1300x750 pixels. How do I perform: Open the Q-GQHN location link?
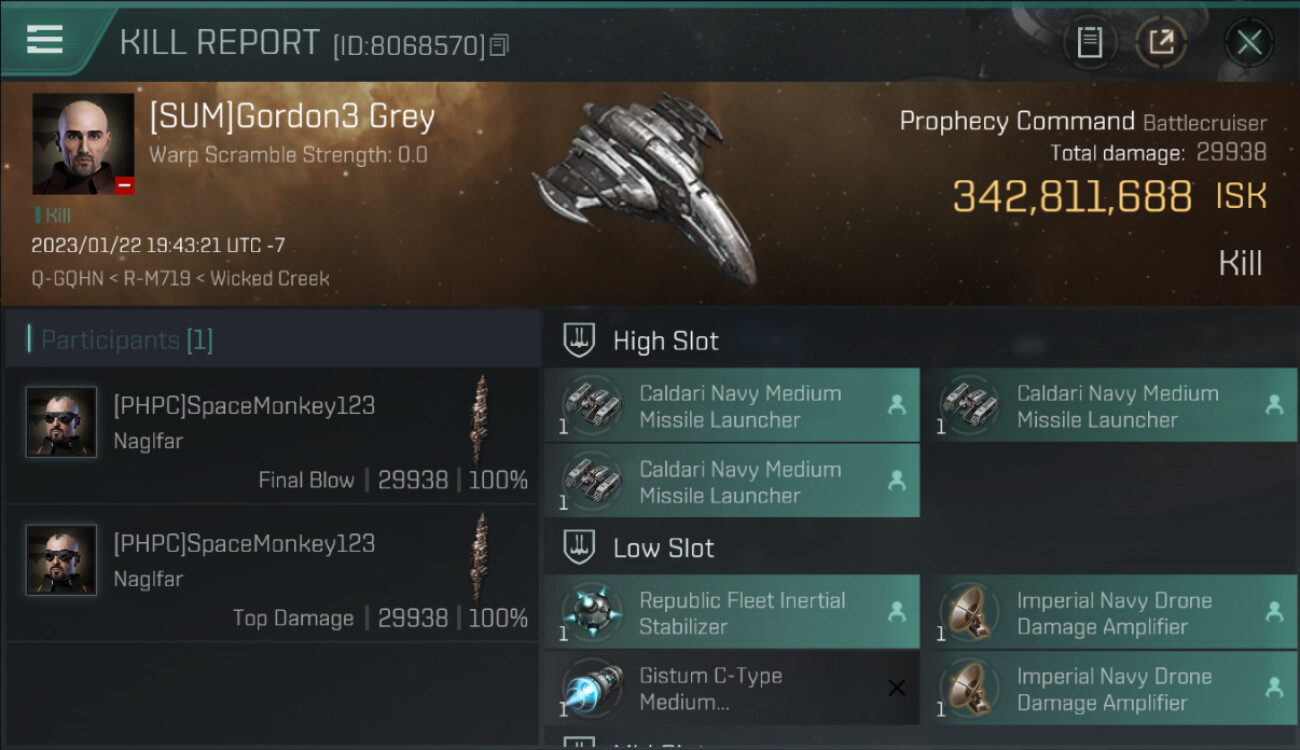(67, 279)
